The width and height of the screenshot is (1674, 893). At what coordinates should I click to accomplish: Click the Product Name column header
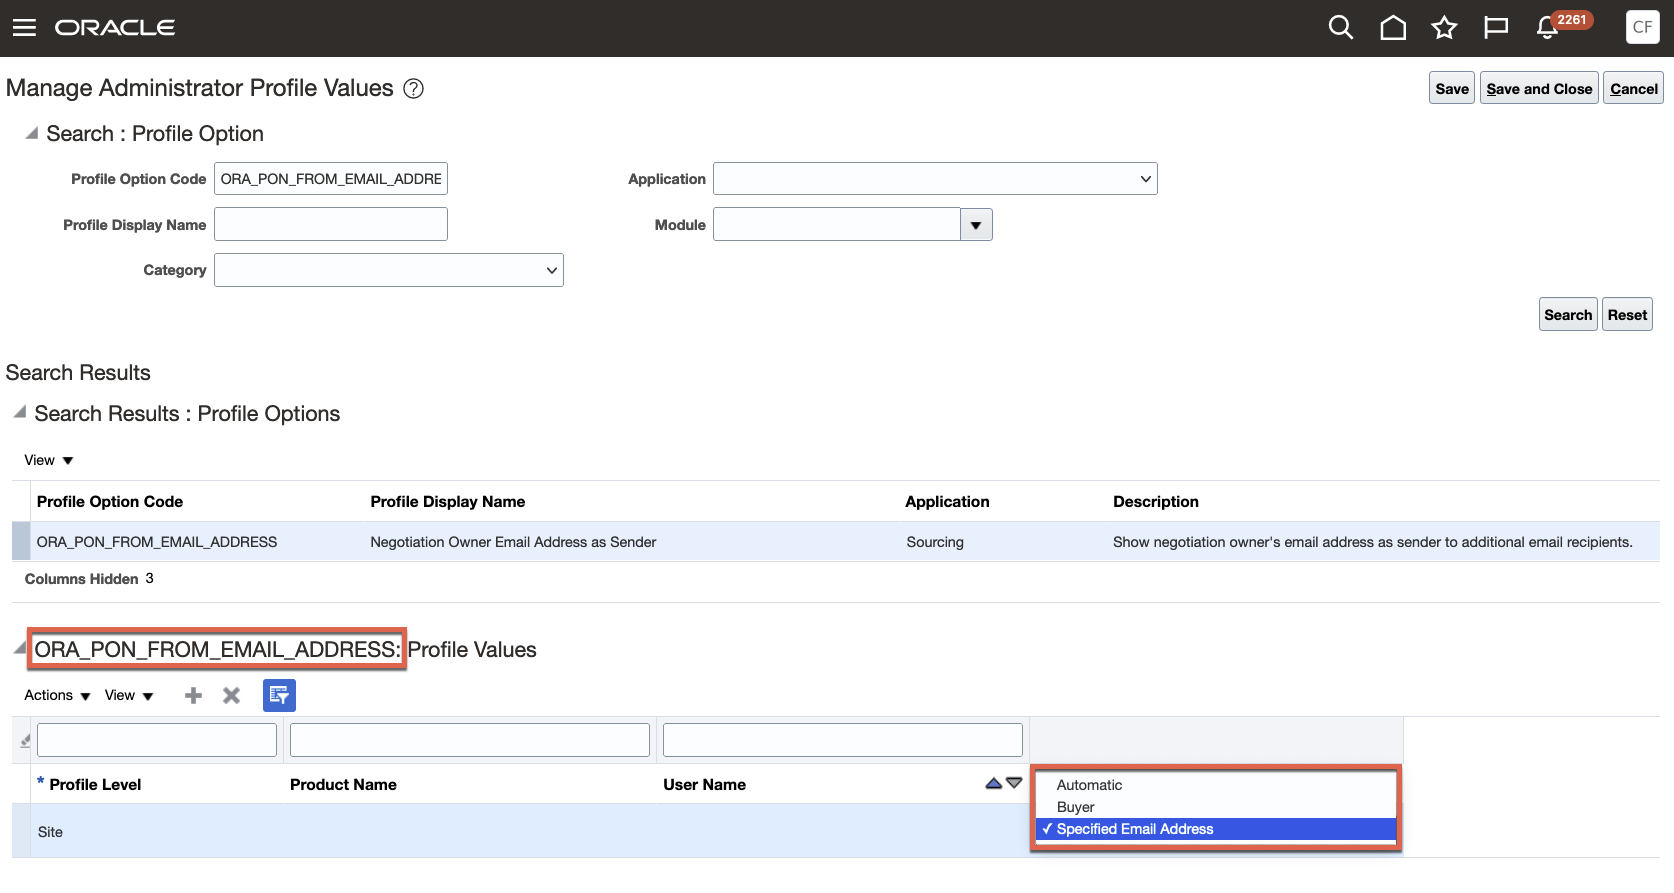pos(343,785)
